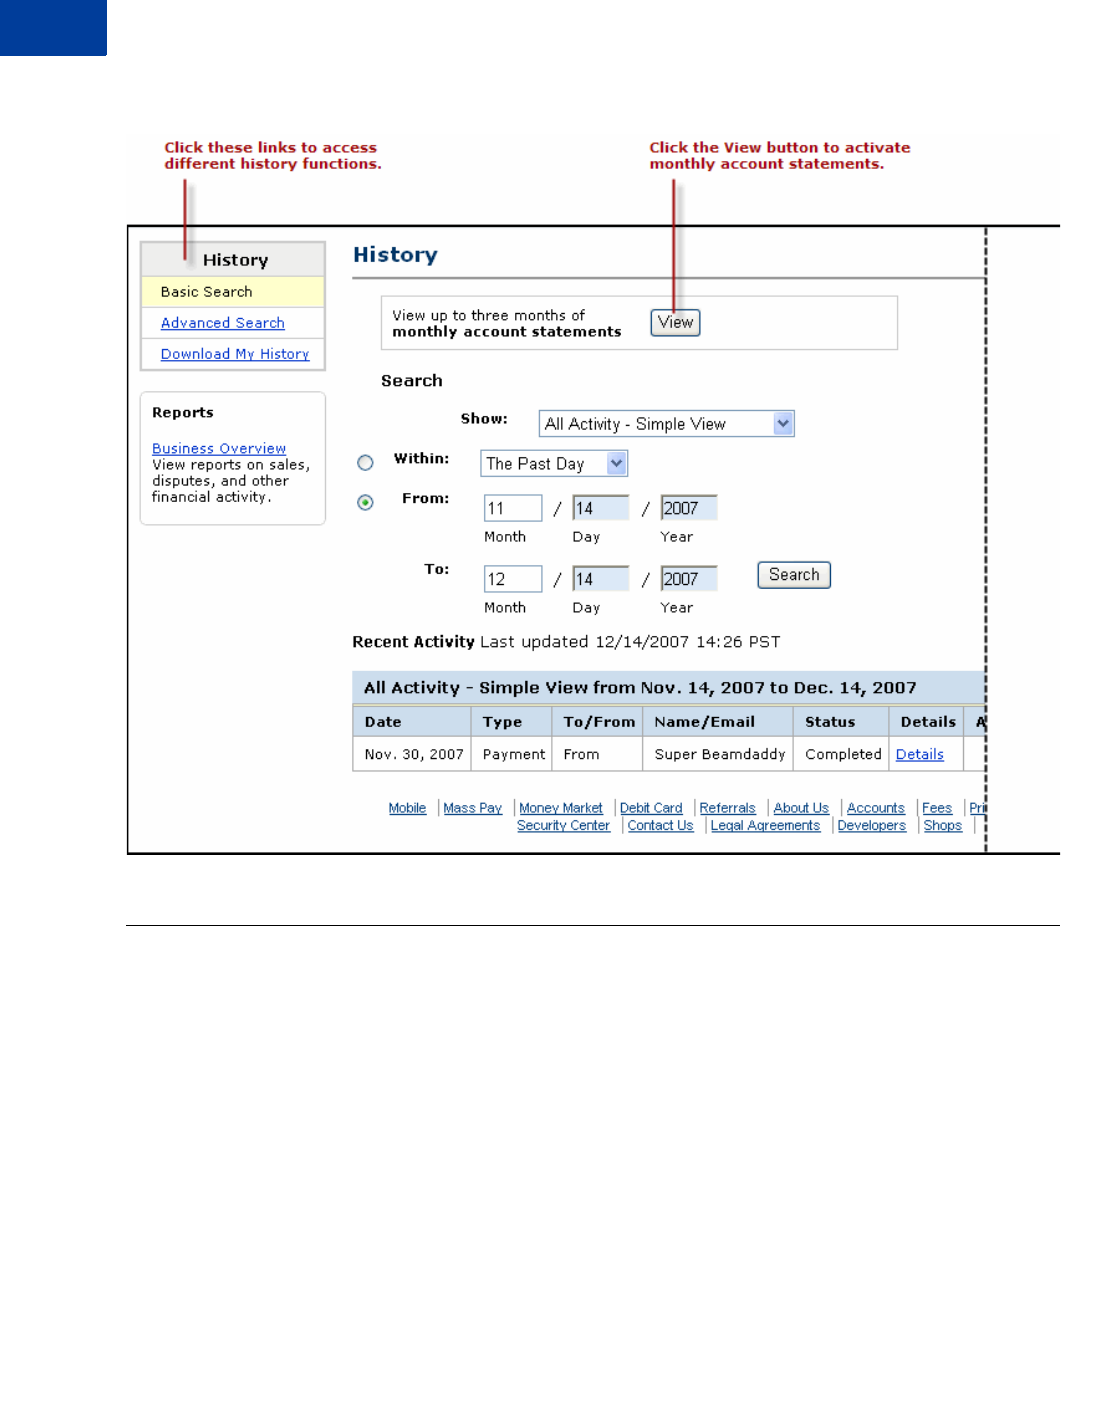Open the Security Center footer link
The height and width of the screenshot is (1414, 1114).
(x=563, y=825)
